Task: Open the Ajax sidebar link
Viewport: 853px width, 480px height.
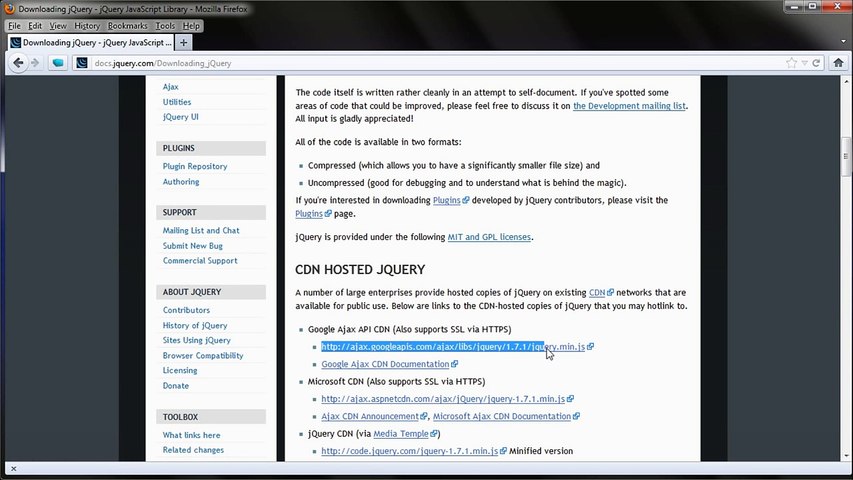Action: click(x=170, y=87)
